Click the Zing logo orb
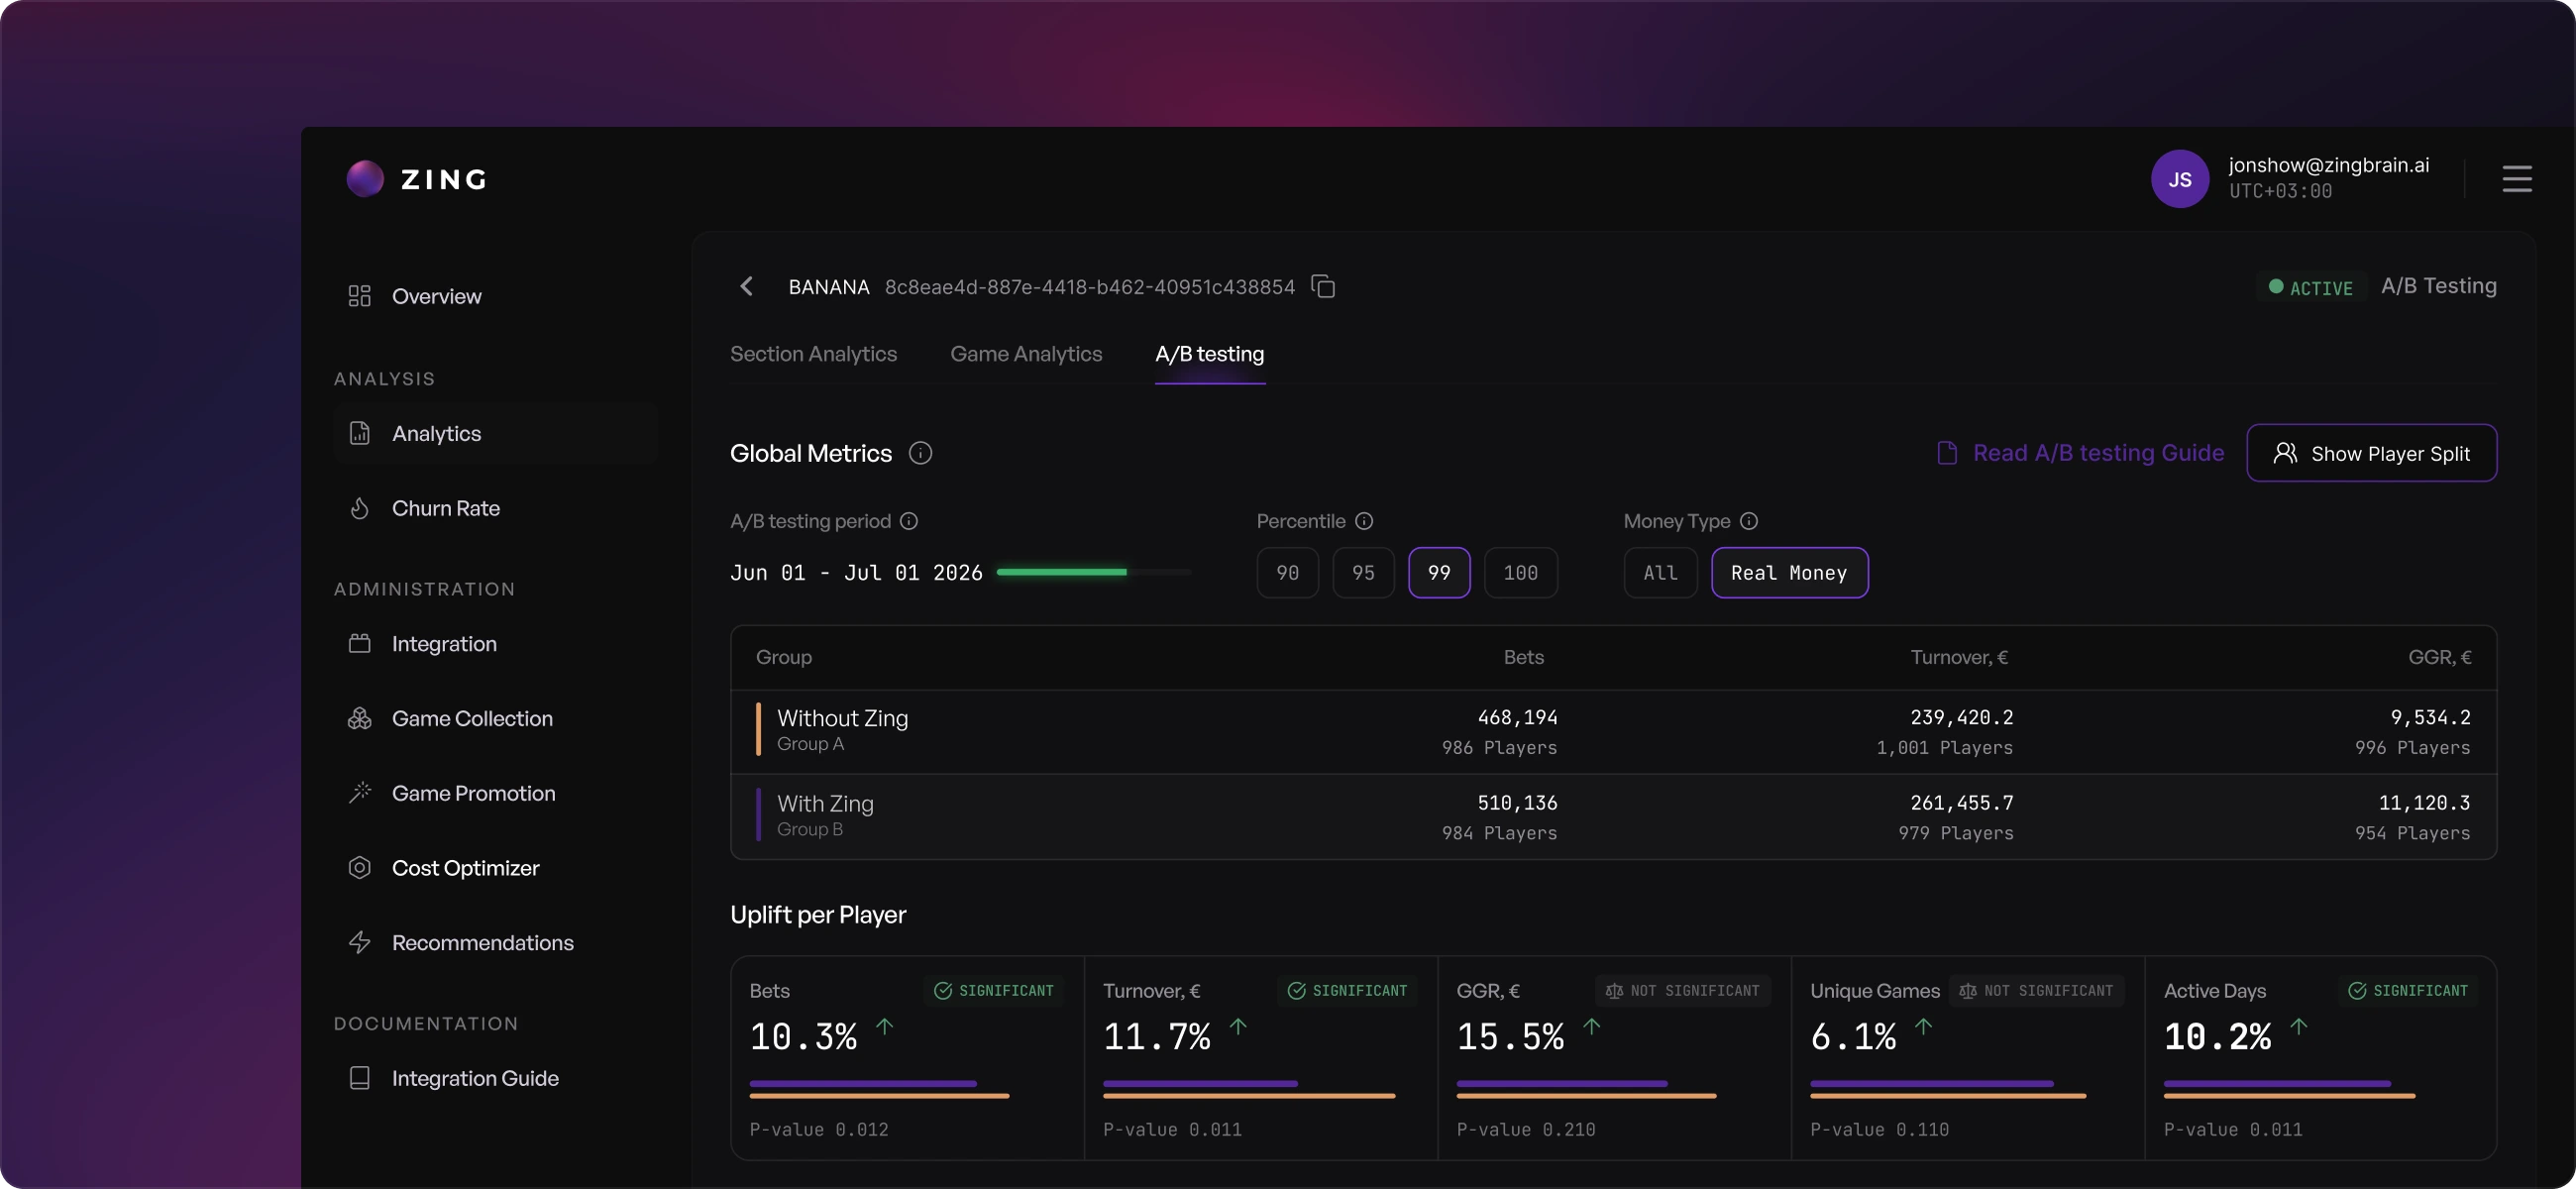This screenshot has width=2576, height=1189. pyautogui.click(x=365, y=179)
